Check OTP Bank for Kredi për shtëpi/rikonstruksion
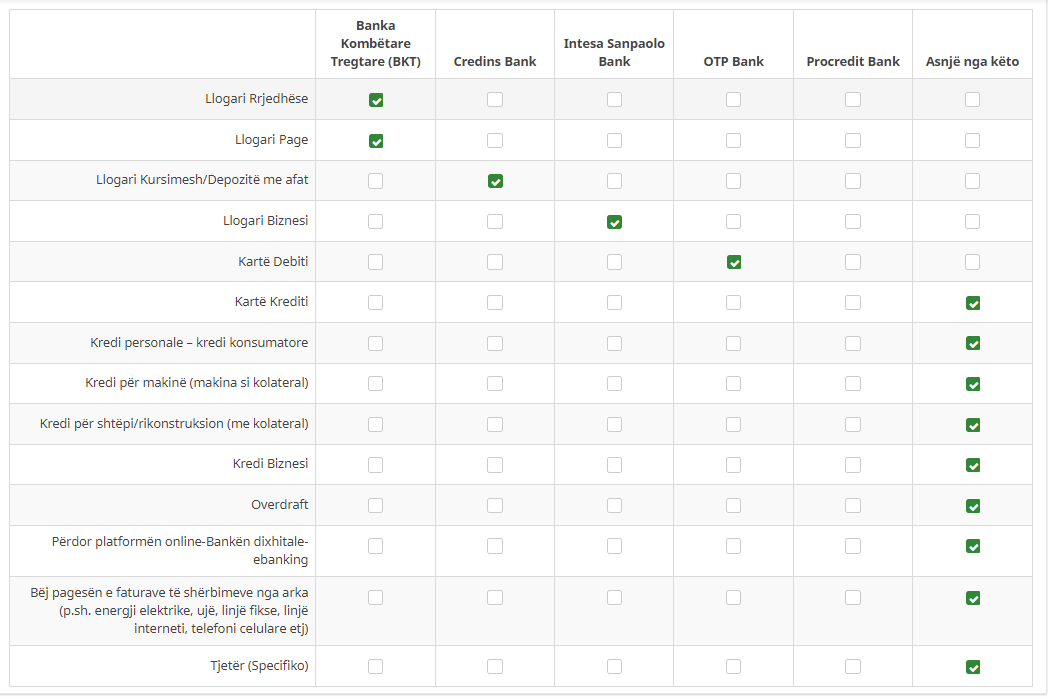1048x699 pixels. pos(734,424)
